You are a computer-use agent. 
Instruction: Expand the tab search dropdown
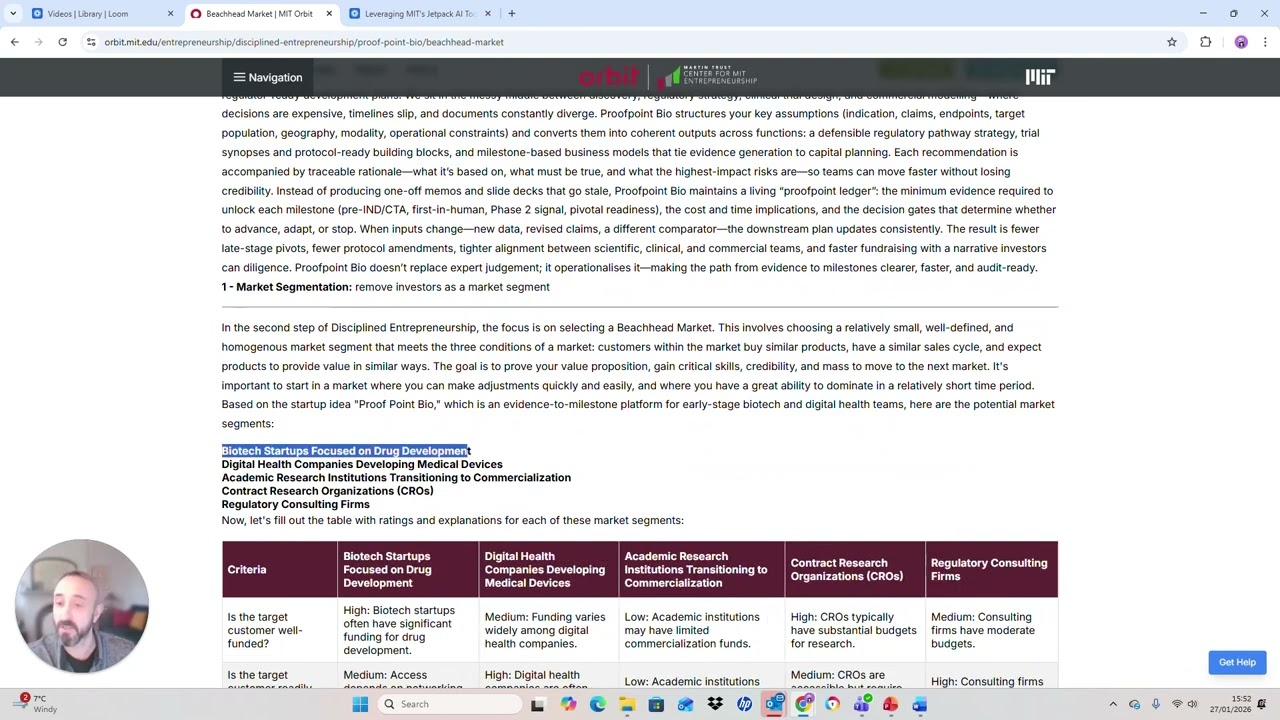point(13,14)
